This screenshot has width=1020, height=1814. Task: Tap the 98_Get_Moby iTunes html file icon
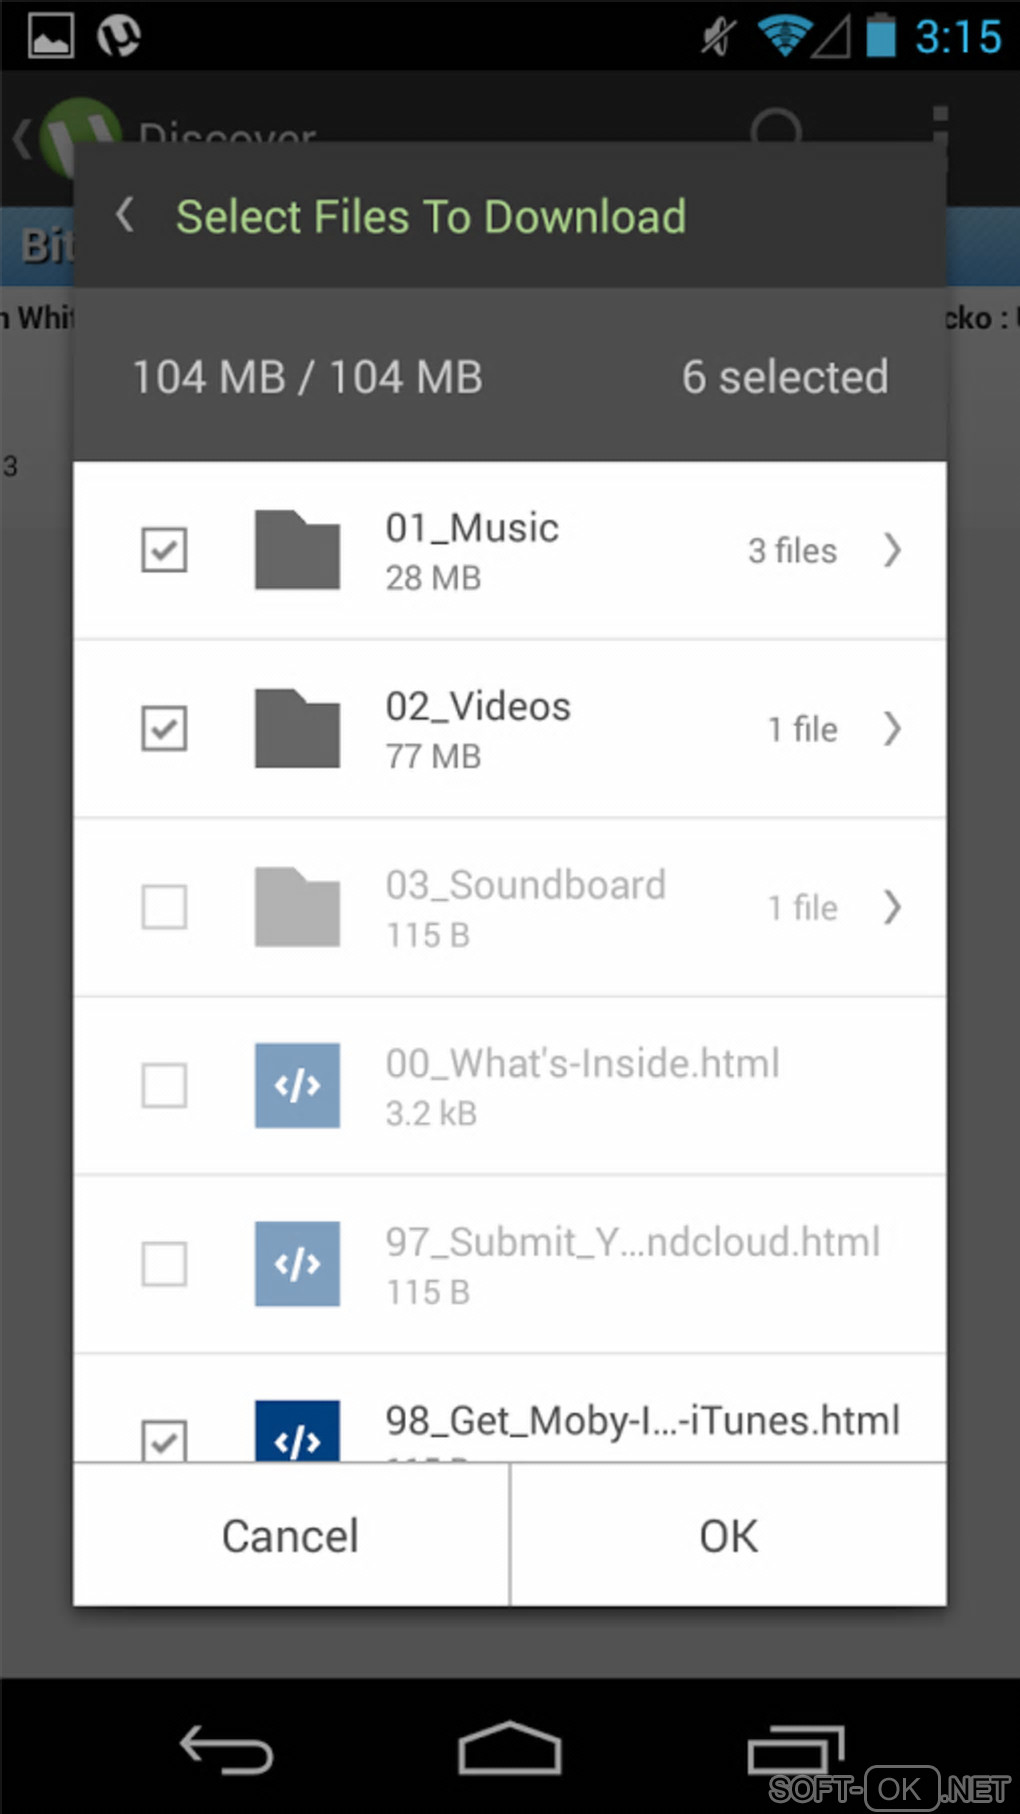pyautogui.click(x=297, y=1432)
